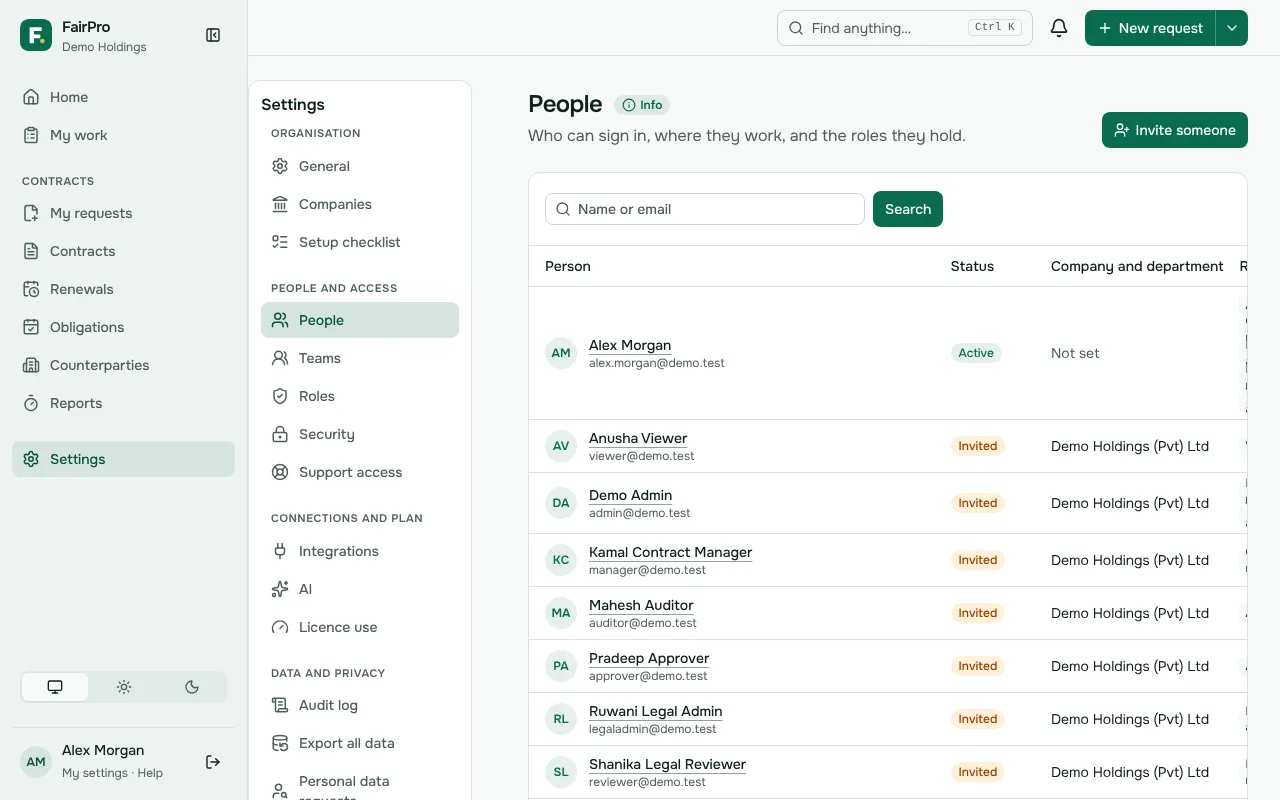Viewport: 1280px width, 800px height.
Task: Open AI settings
Action: [360, 589]
